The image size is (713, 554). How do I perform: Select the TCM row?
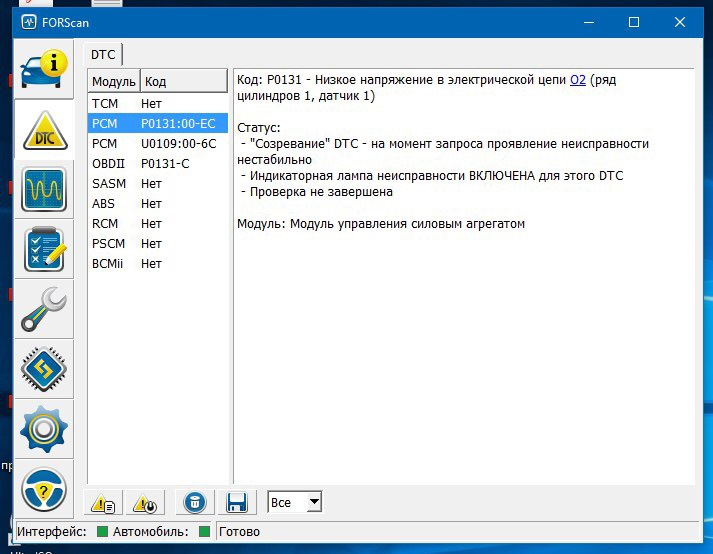click(158, 104)
